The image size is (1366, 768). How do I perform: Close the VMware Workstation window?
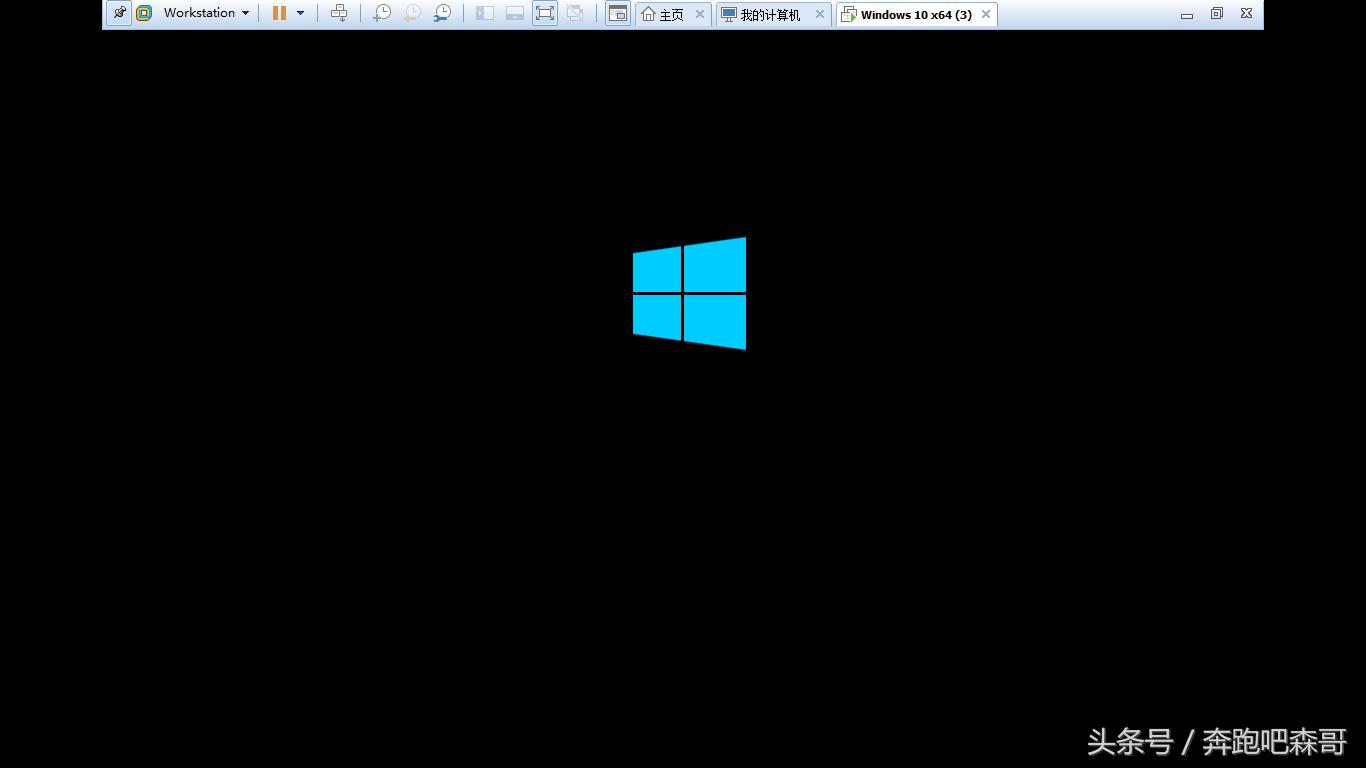pyautogui.click(x=1247, y=14)
